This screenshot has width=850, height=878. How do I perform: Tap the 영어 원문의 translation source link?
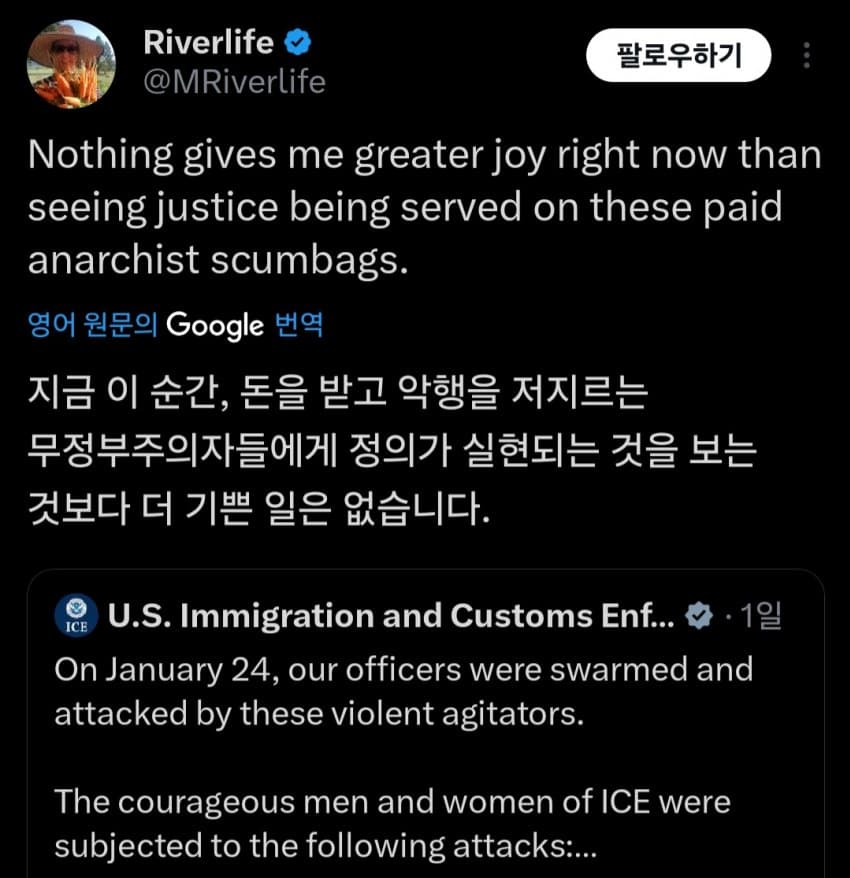93,325
